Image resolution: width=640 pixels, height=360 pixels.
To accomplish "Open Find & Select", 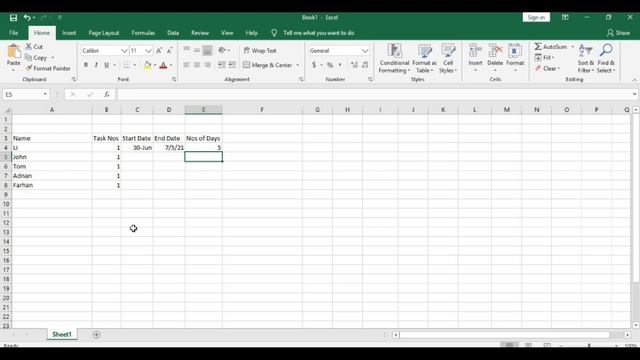I will [x=606, y=58].
